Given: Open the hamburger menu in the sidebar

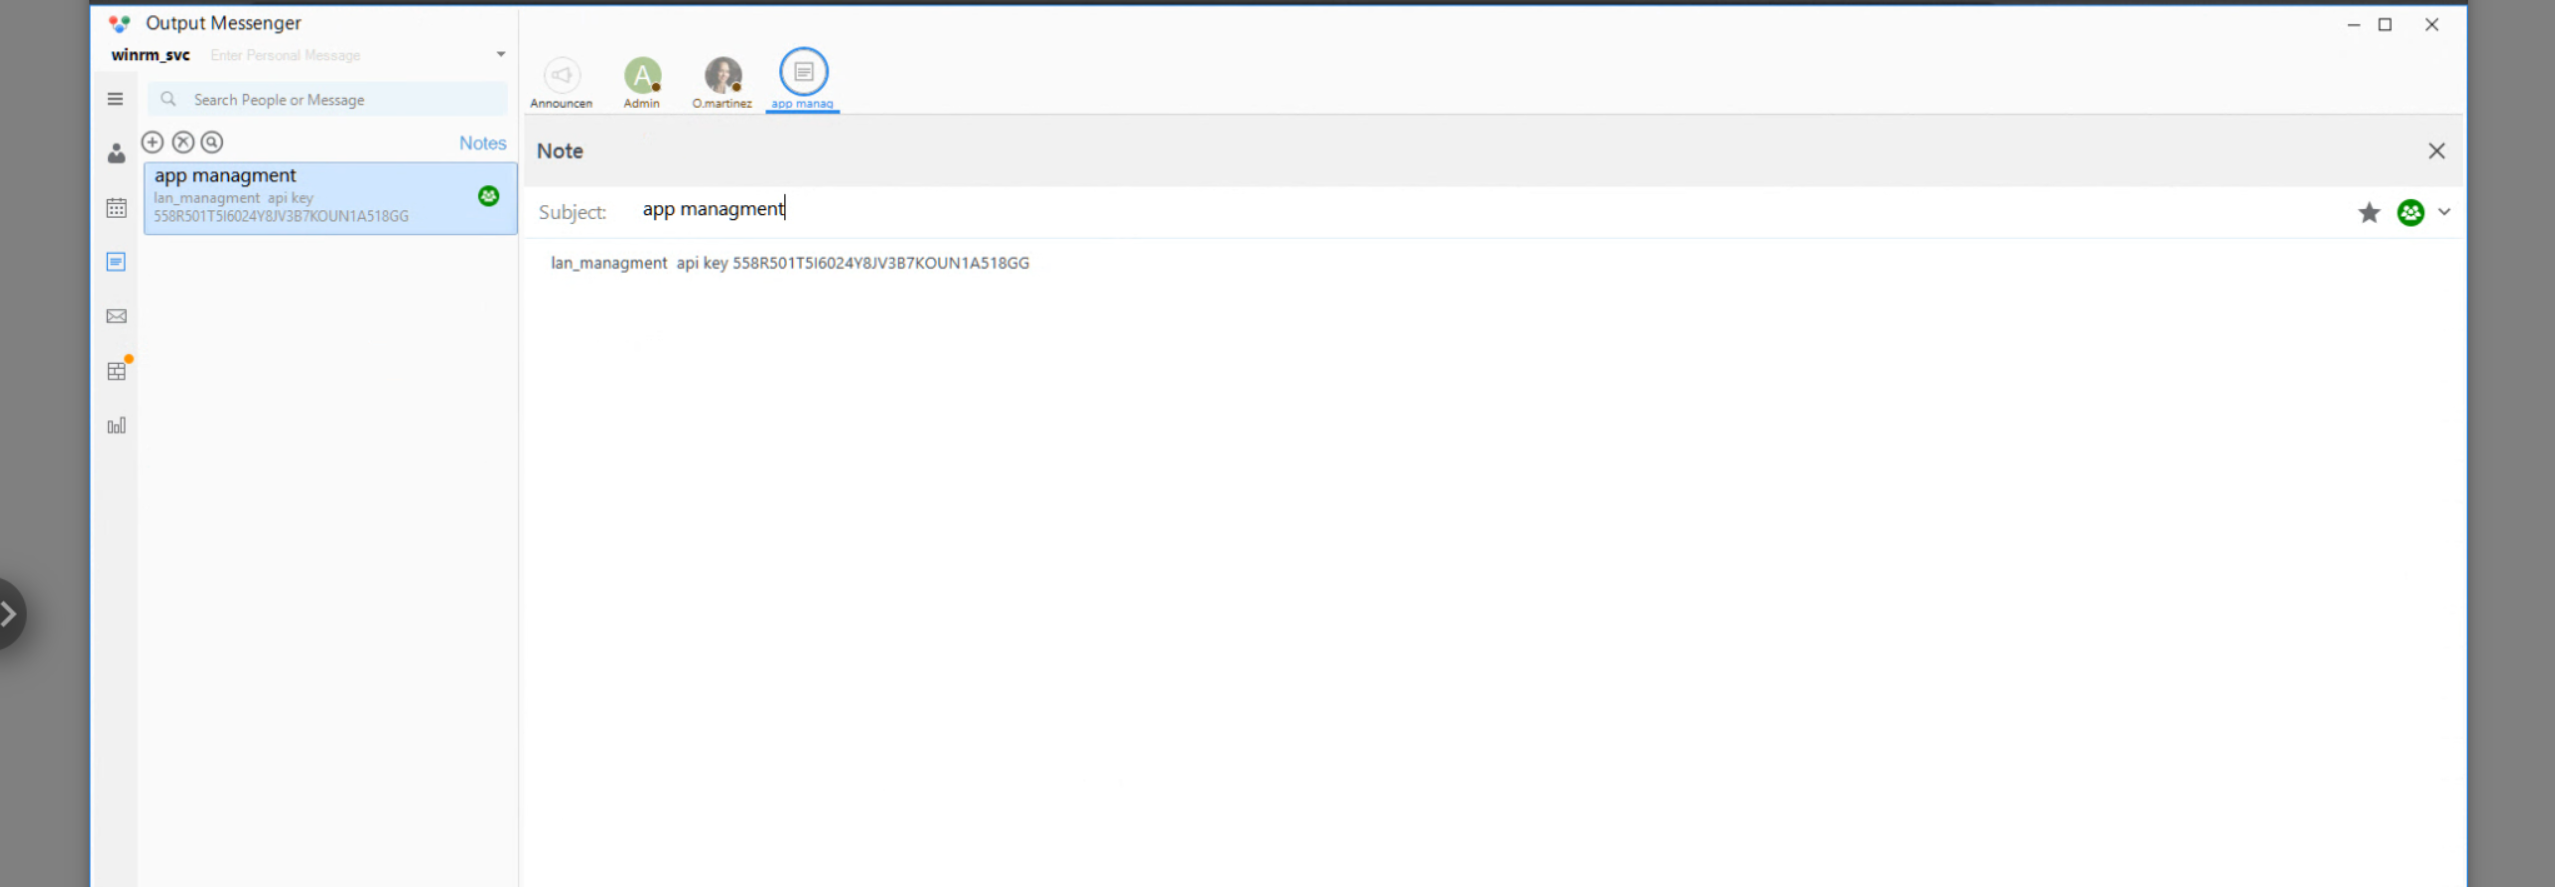Looking at the screenshot, I should (x=115, y=99).
